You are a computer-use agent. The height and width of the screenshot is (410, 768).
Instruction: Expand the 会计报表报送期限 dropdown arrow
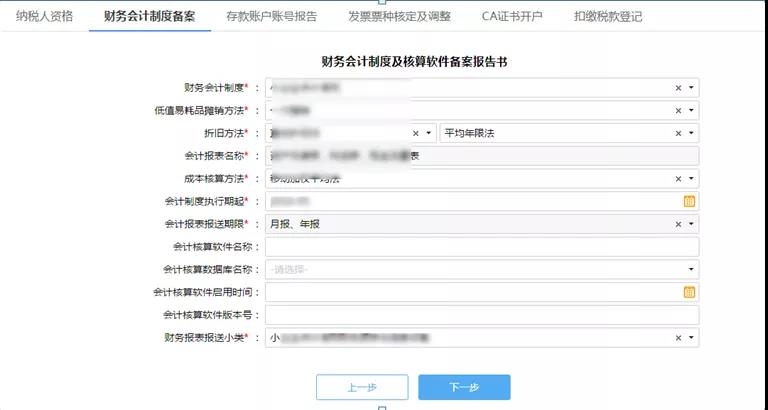click(691, 224)
